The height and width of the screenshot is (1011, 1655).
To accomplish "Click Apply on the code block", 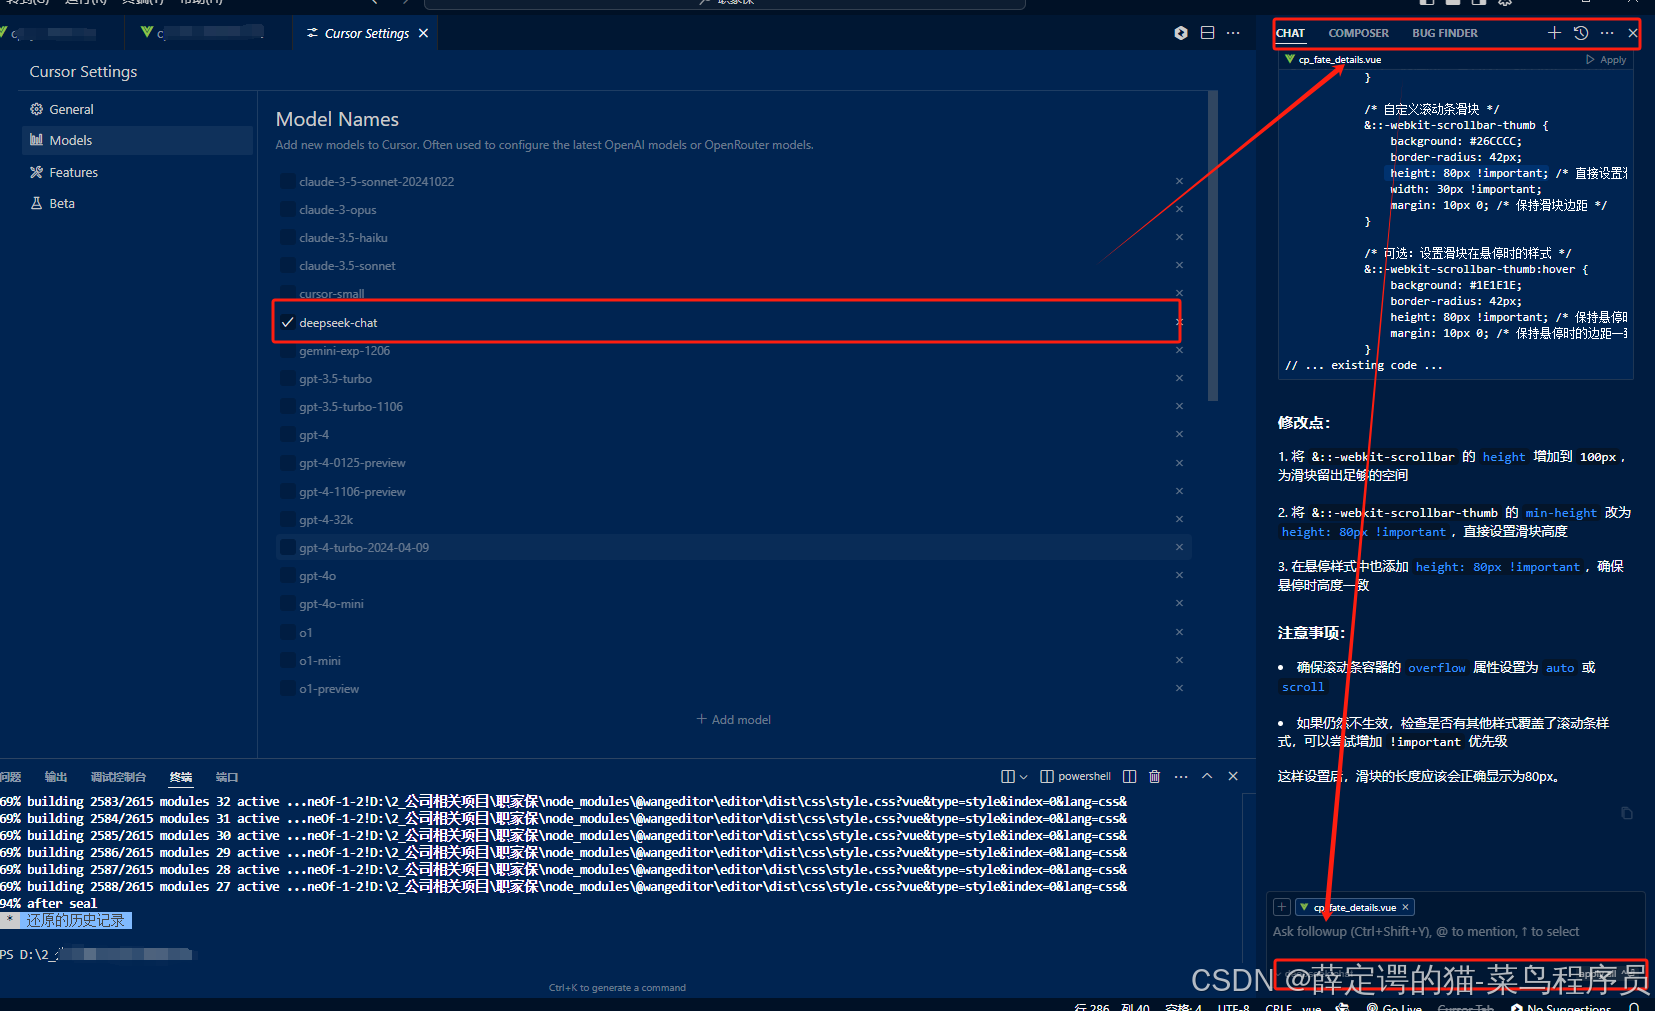I will 1606,60.
